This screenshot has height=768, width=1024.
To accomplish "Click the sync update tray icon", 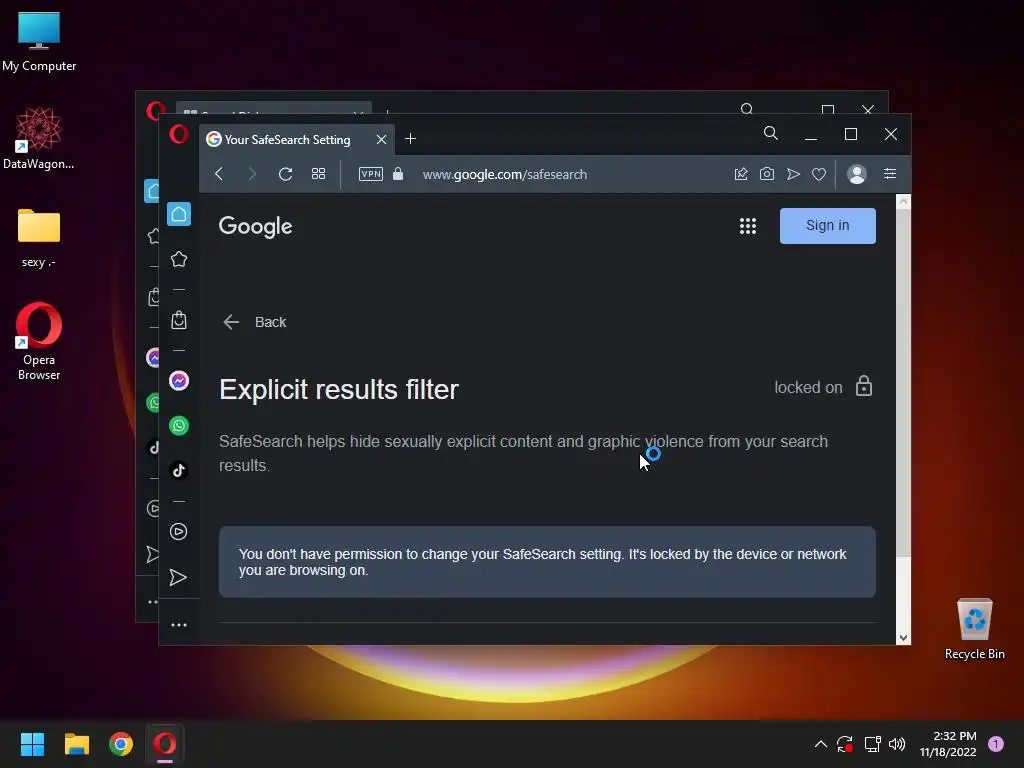I will [x=845, y=744].
